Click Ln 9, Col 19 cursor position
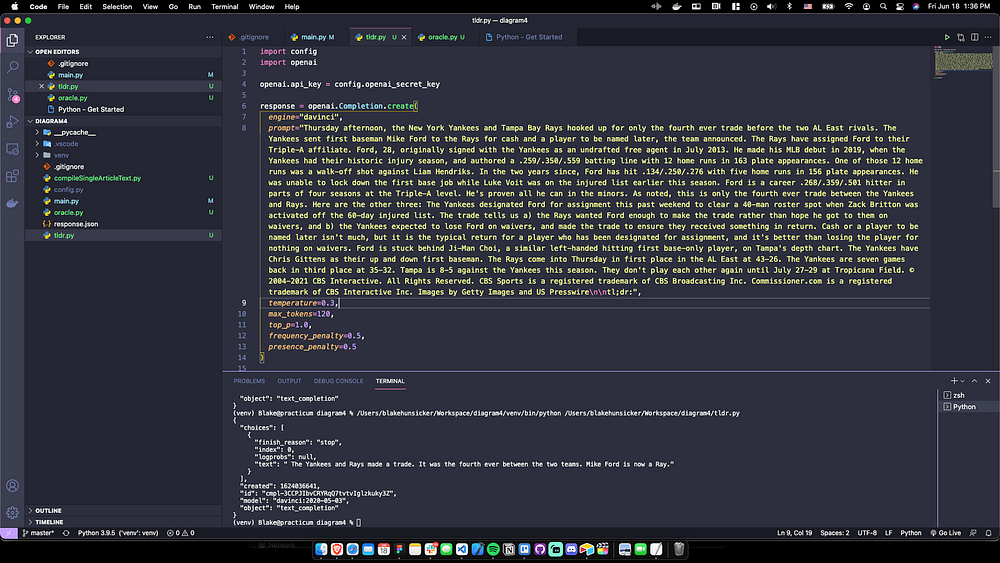The height and width of the screenshot is (563, 1000). [x=794, y=533]
